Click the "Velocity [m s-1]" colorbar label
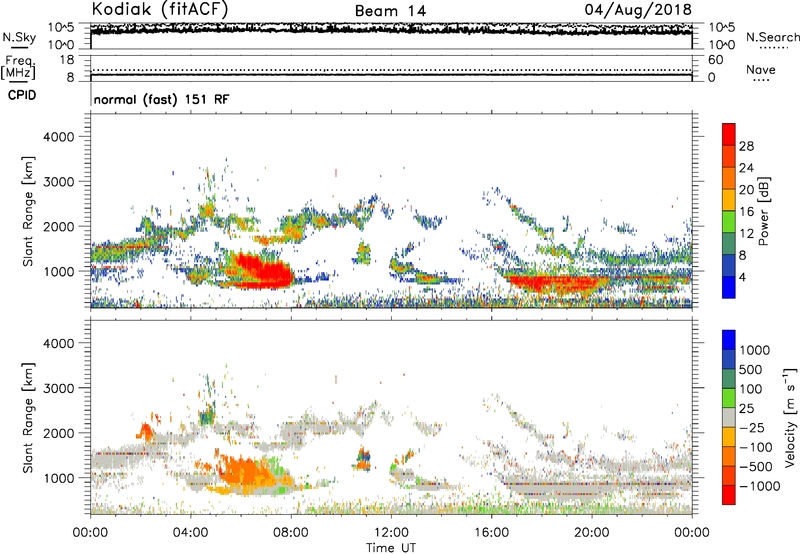Image resolution: width=800 pixels, height=554 pixels. 790,417
